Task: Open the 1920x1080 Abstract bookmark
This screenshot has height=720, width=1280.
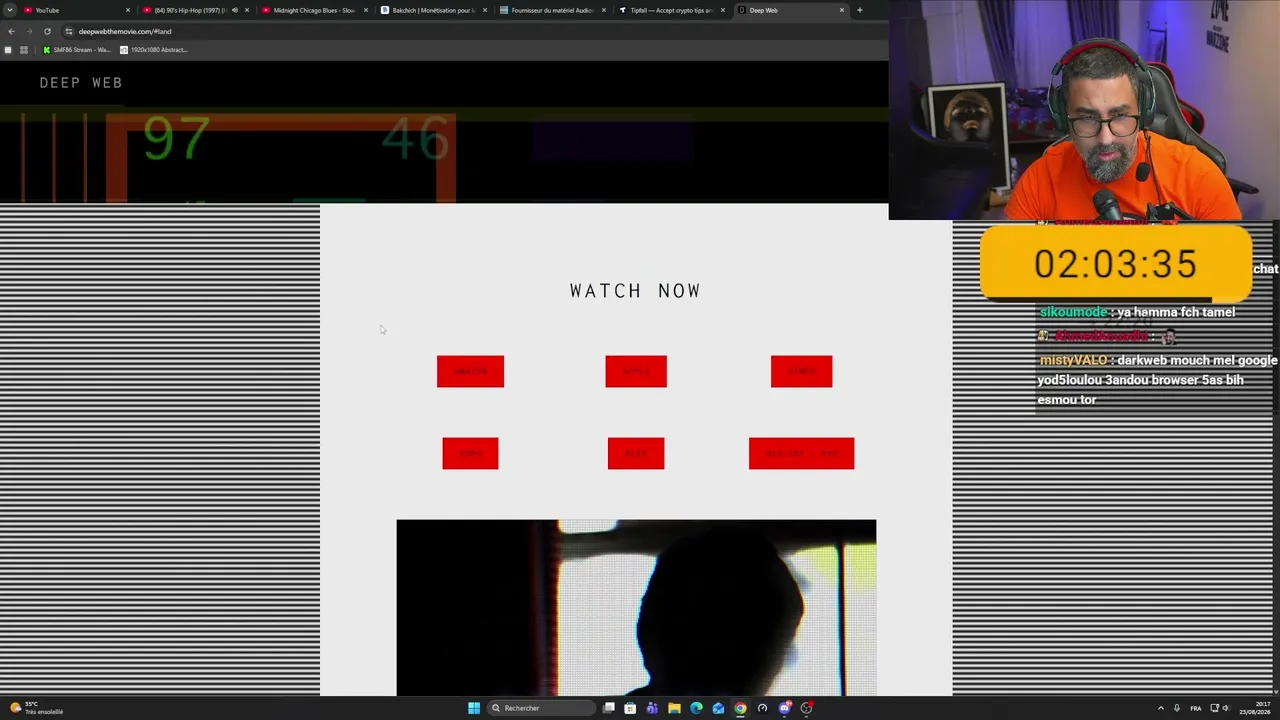Action: tap(154, 50)
